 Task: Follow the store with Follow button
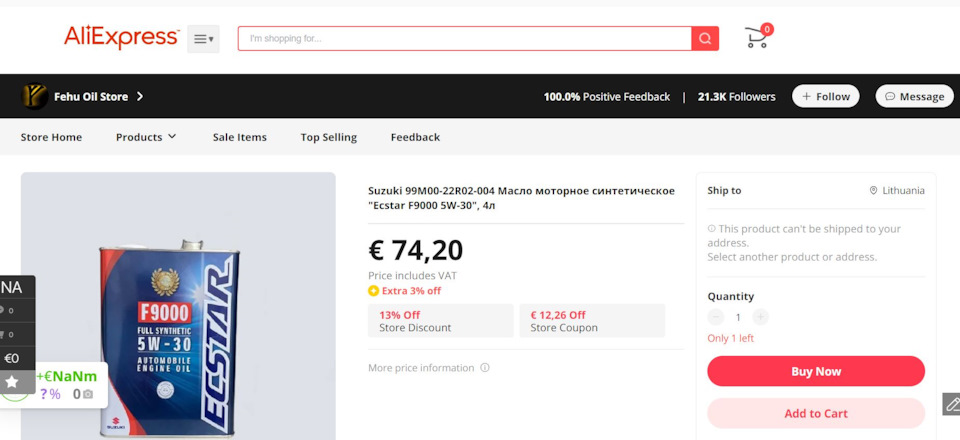(x=825, y=96)
